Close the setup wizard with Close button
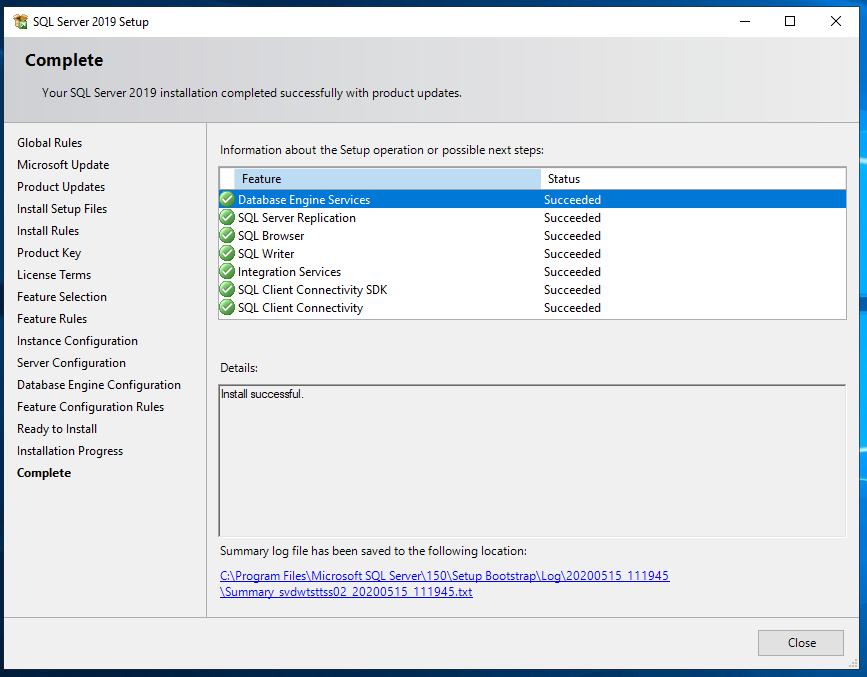The image size is (867, 677). tap(801, 643)
